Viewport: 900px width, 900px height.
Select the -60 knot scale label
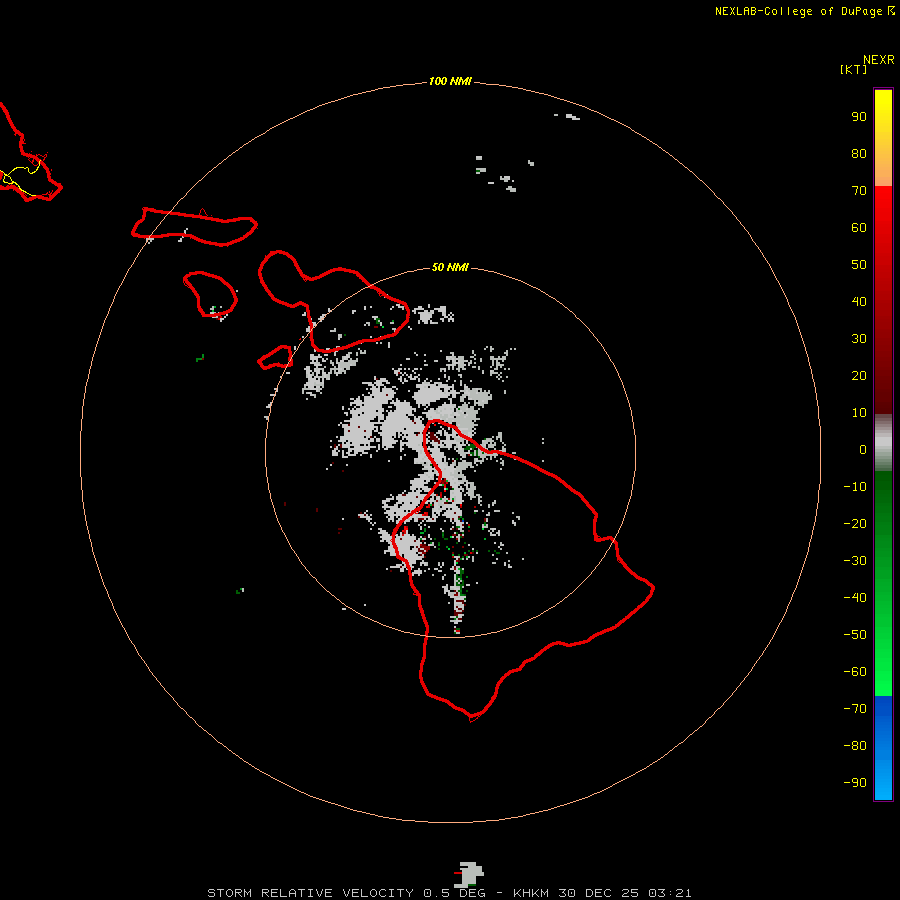coord(855,672)
